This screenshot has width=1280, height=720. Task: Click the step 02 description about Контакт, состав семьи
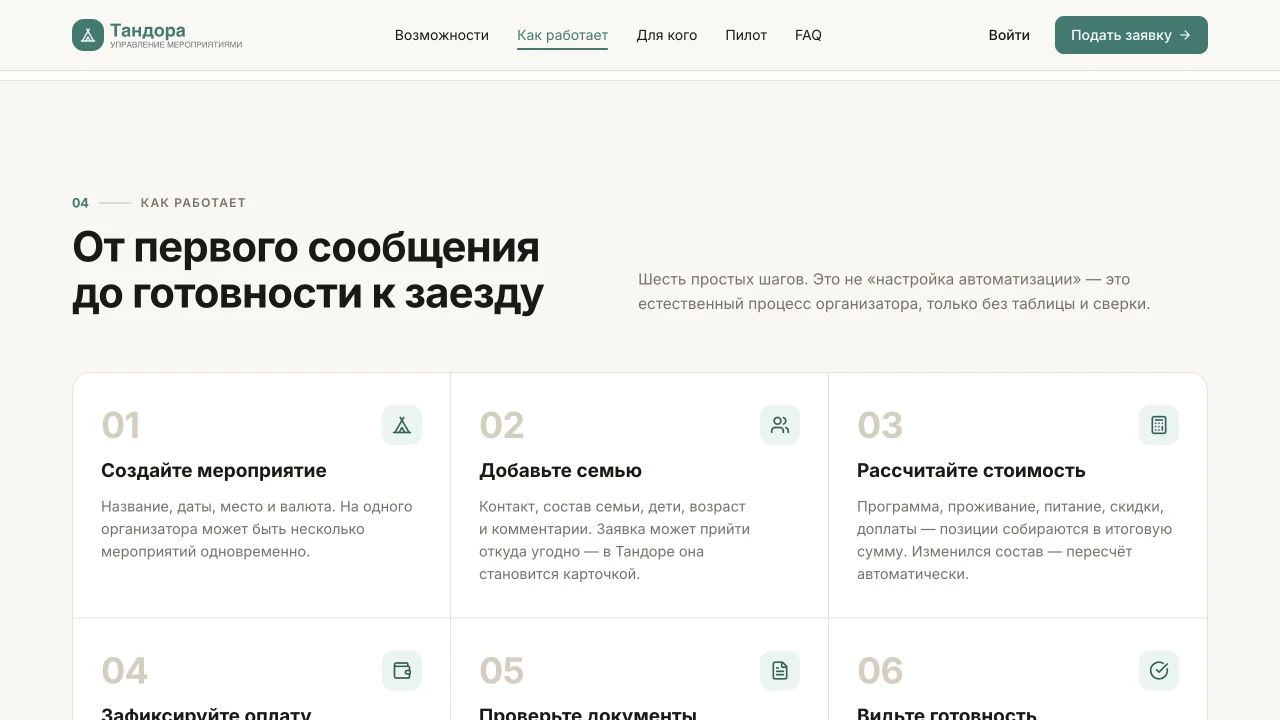pyautogui.click(x=614, y=540)
